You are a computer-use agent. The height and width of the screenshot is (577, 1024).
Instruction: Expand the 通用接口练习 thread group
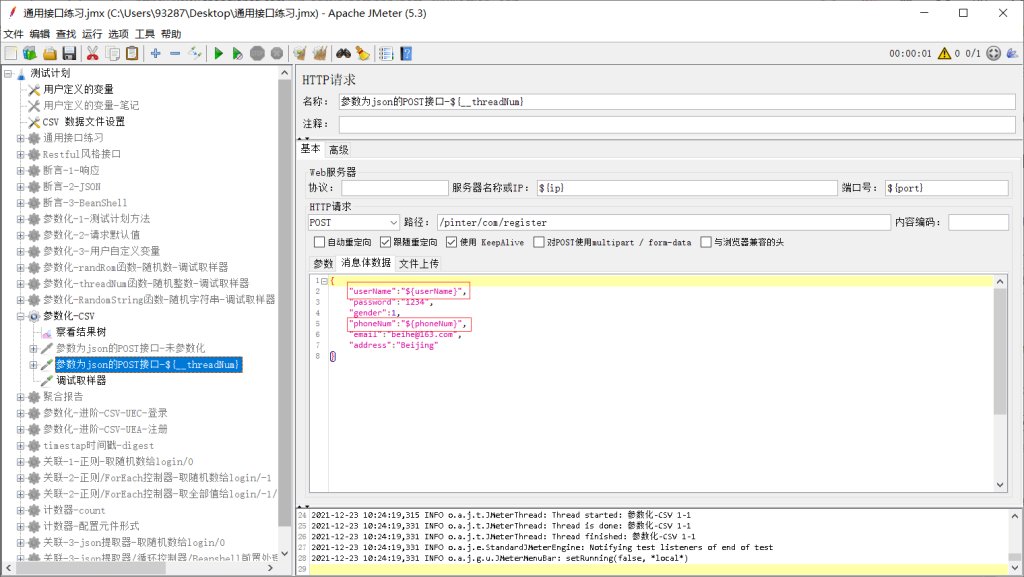click(20, 138)
